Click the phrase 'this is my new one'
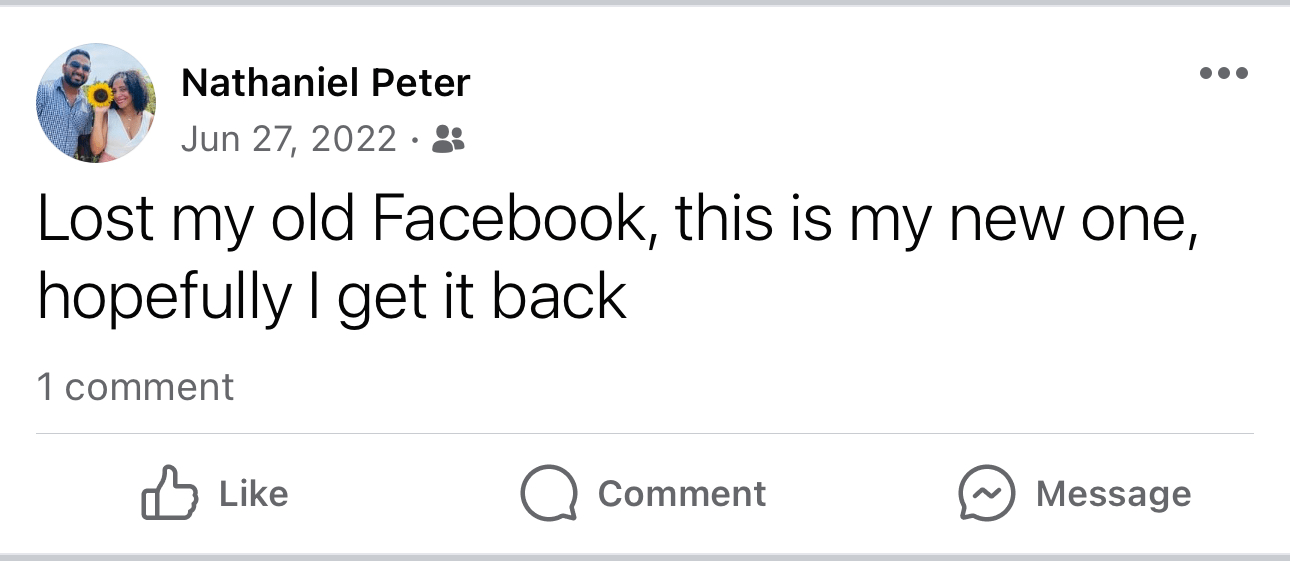The height and width of the screenshot is (561, 1290). 935,218
